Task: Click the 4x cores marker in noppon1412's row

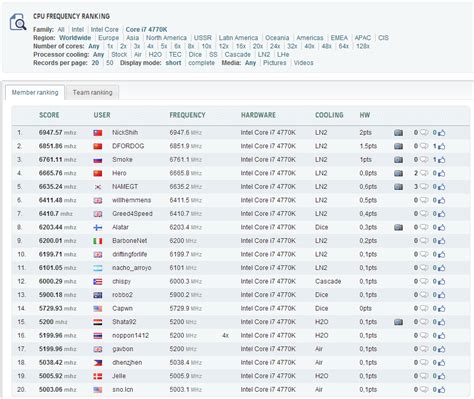Action: (225, 335)
